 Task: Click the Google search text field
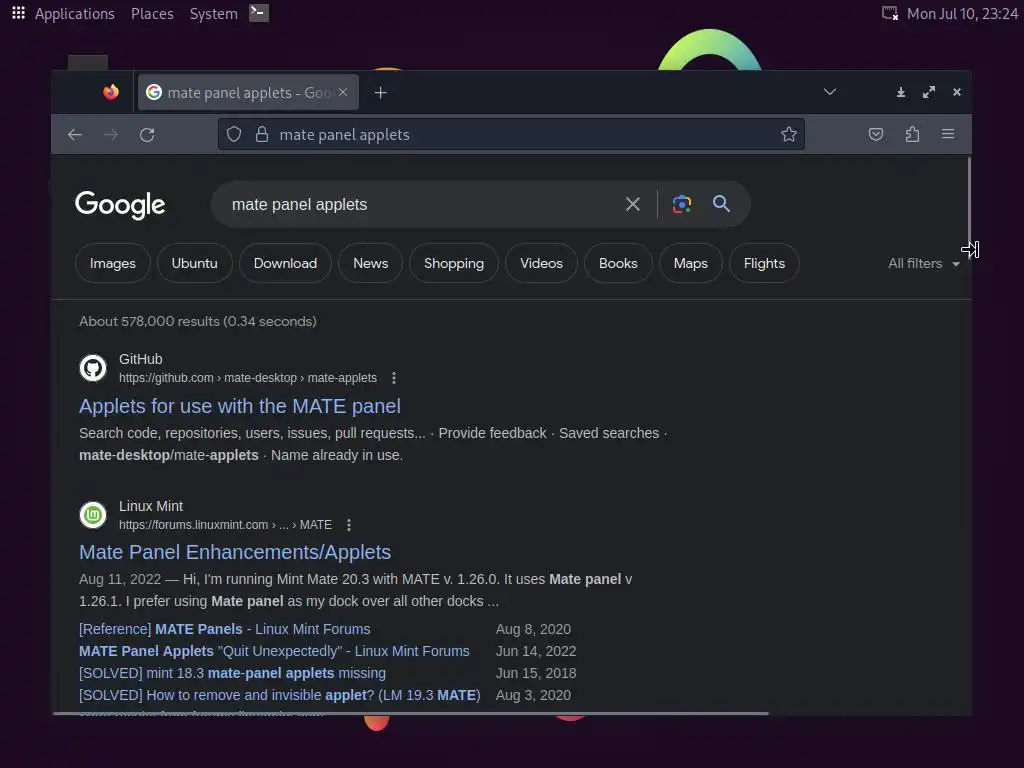tap(418, 204)
